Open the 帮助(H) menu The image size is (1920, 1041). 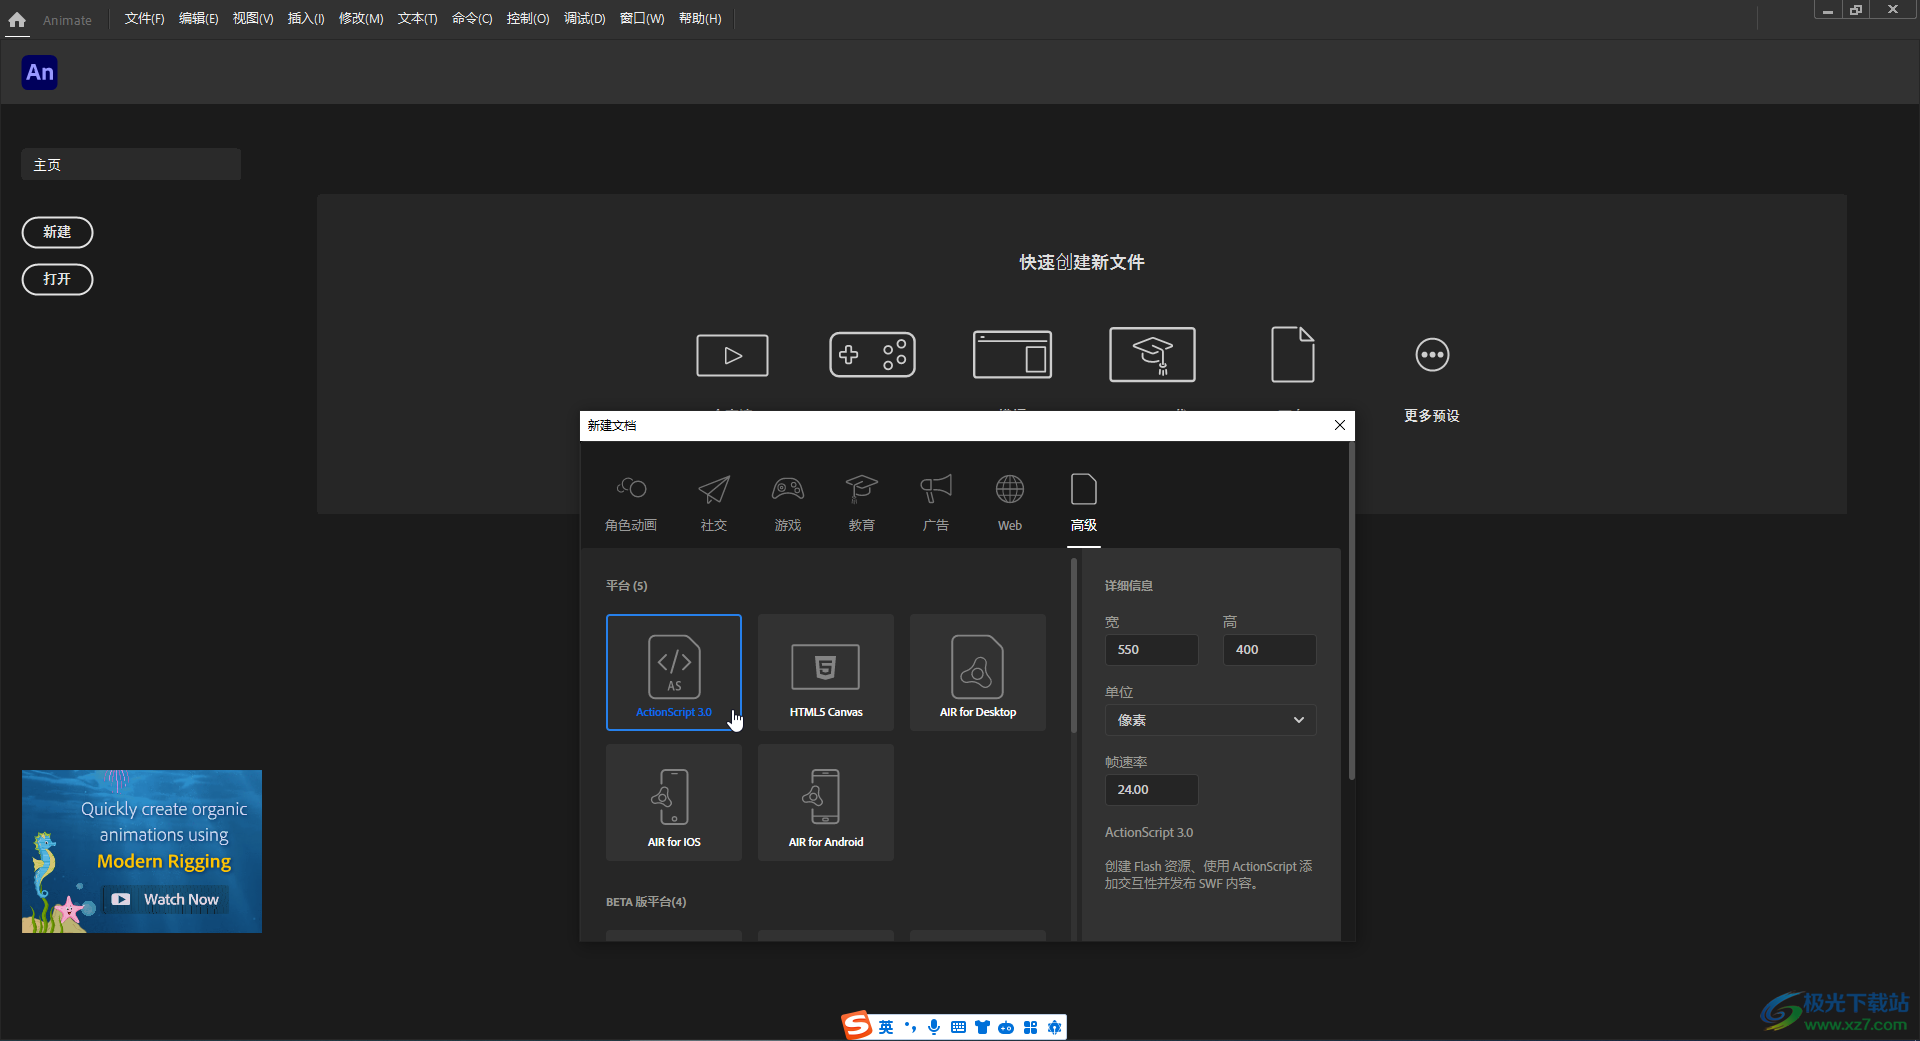700,19
